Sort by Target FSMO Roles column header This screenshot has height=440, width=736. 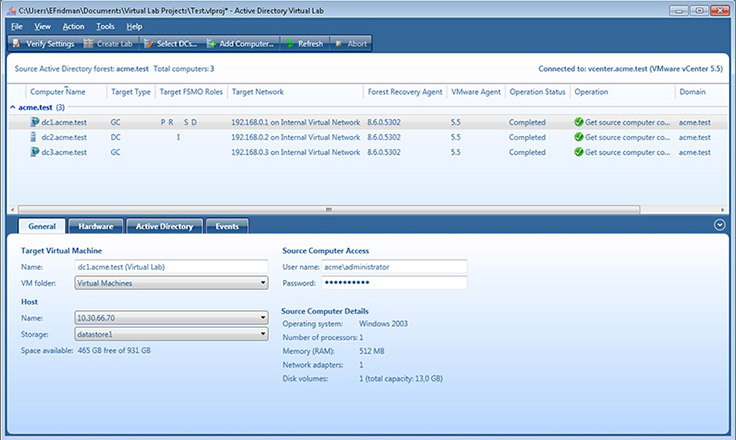coord(191,92)
